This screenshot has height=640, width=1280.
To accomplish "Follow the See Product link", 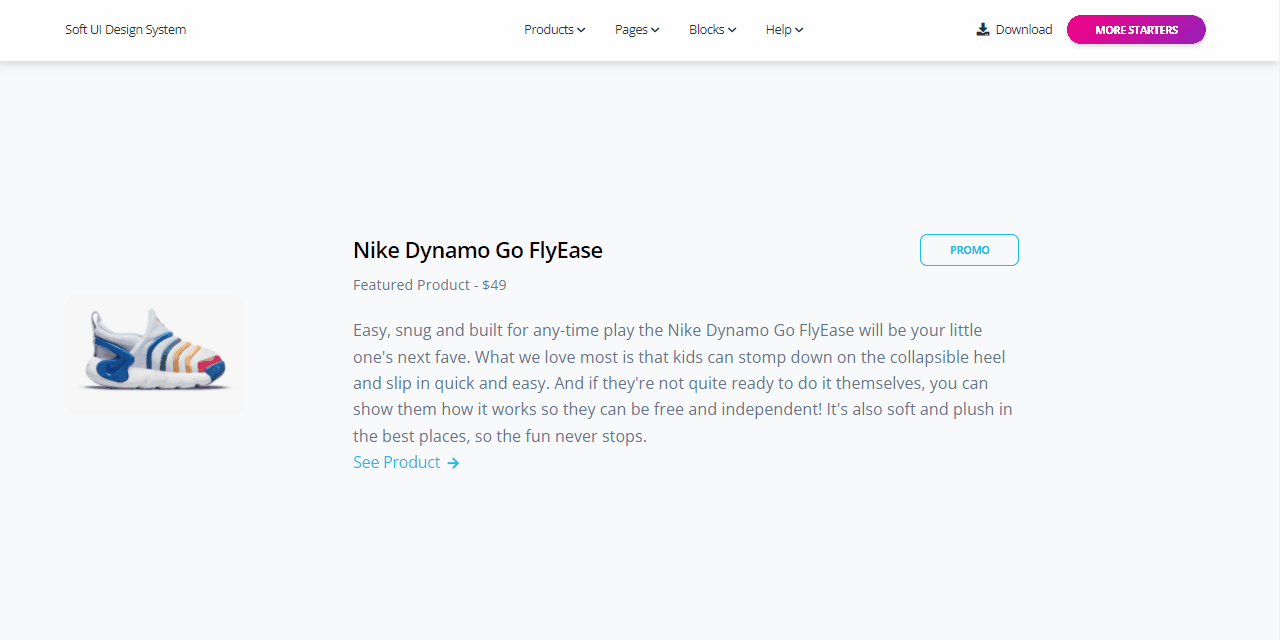I will point(406,462).
